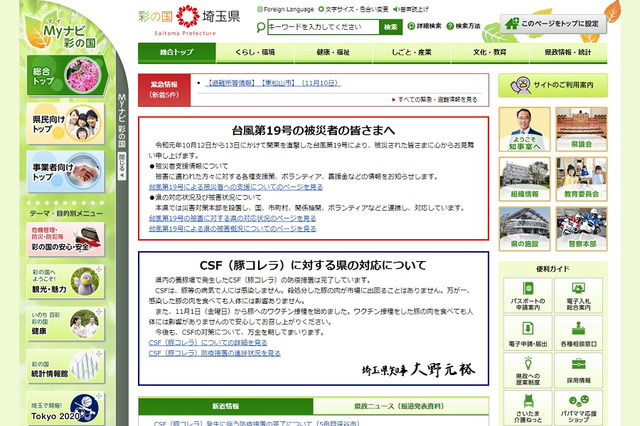Open 彩の国の安心・安全 banner
This screenshot has width=640, height=426.
point(65,239)
